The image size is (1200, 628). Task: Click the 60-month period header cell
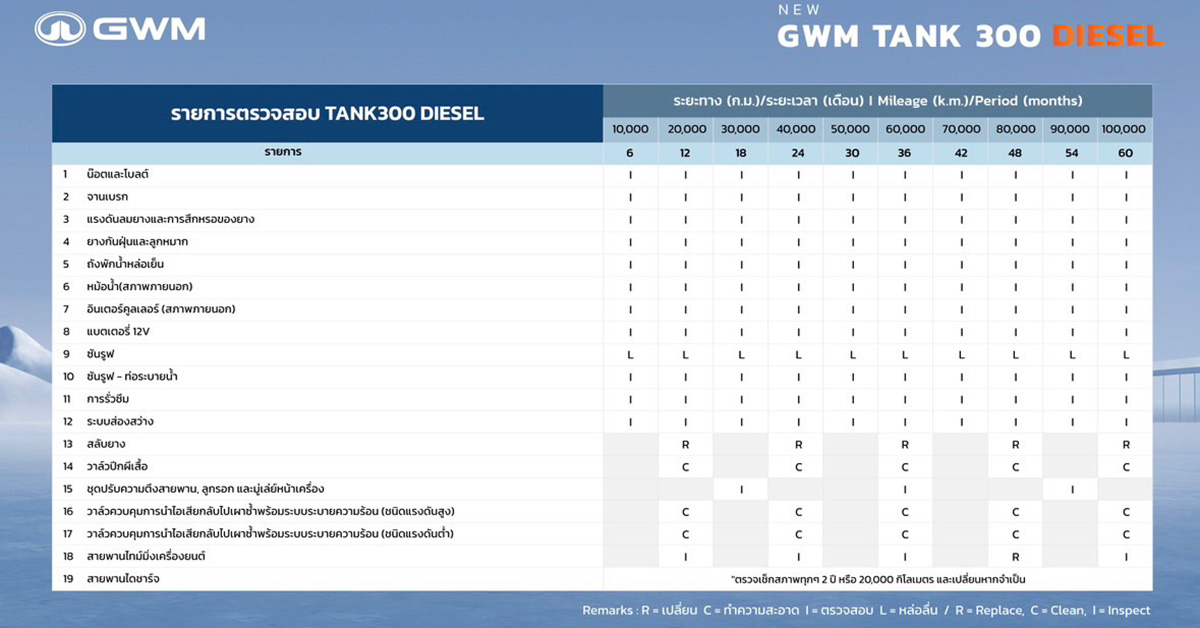pos(1125,153)
